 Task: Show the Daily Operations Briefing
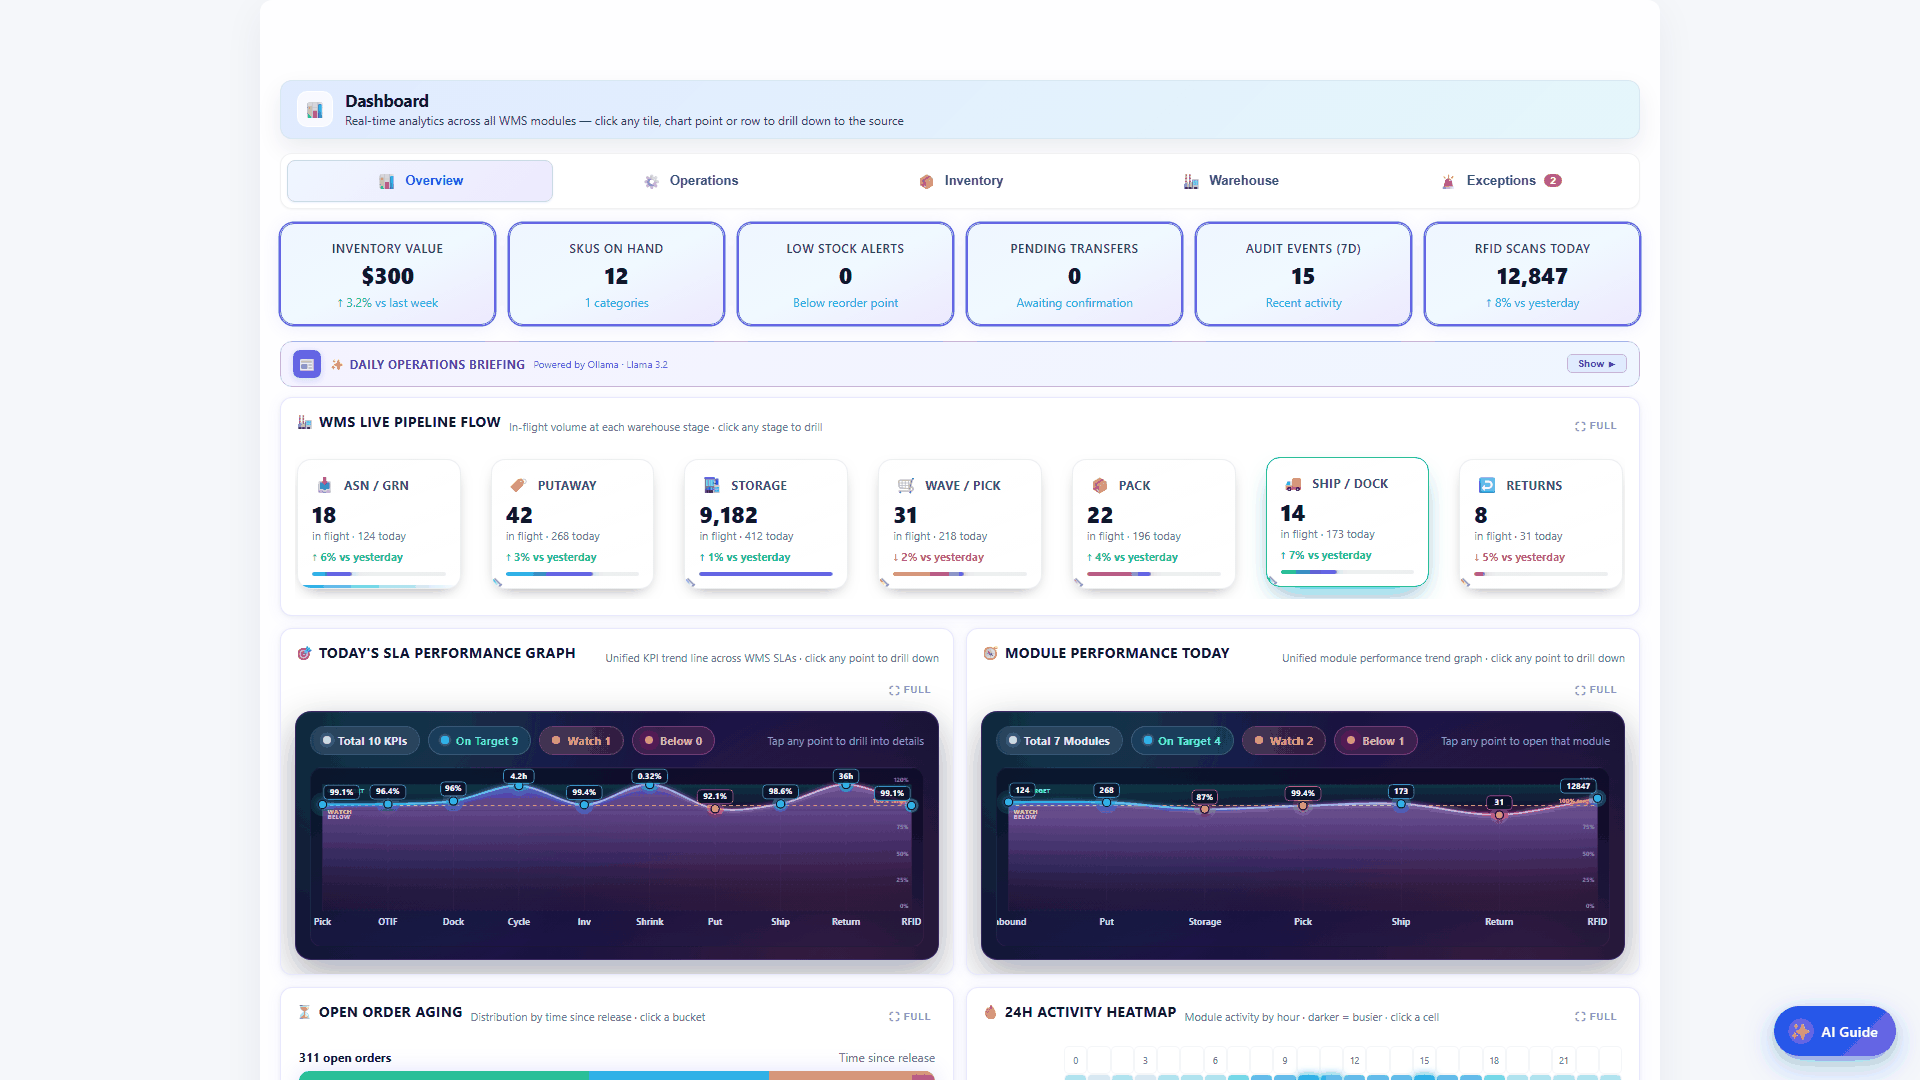[1596, 364]
